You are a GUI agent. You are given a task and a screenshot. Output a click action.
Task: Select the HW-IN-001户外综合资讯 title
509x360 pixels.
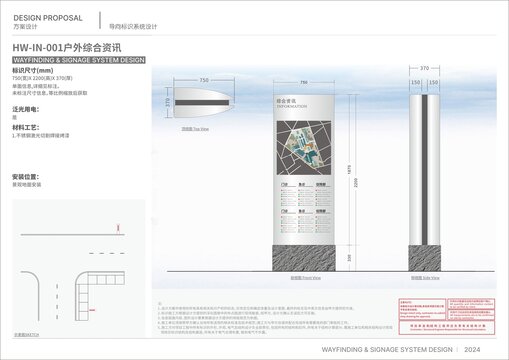[x=67, y=48]
